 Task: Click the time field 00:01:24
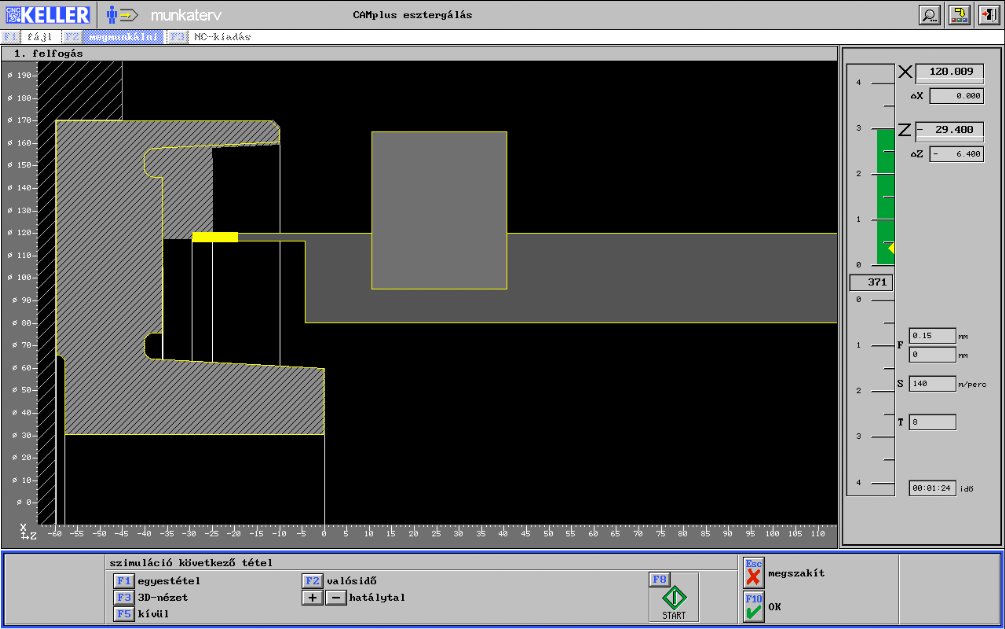tap(932, 488)
